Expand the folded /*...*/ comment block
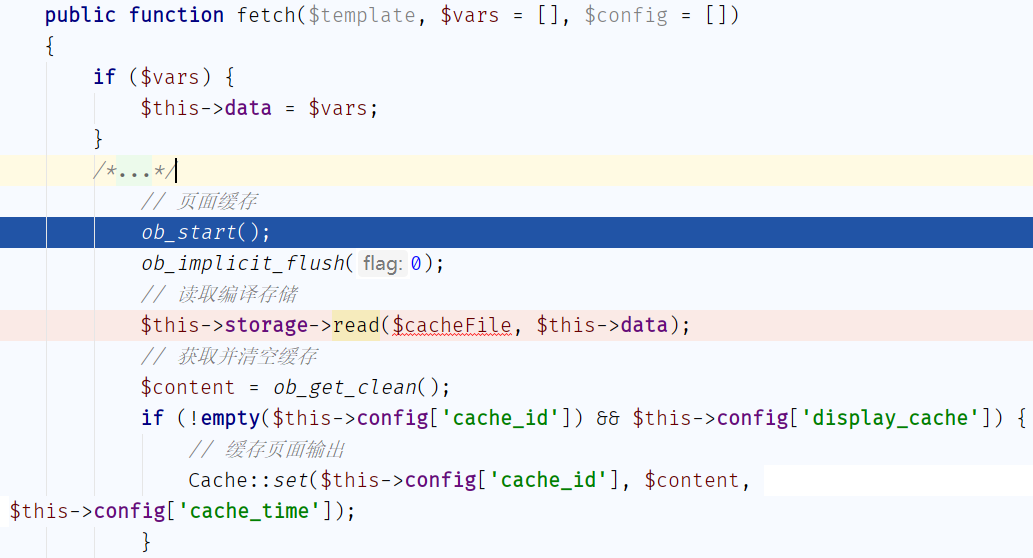 pyautogui.click(x=134, y=171)
